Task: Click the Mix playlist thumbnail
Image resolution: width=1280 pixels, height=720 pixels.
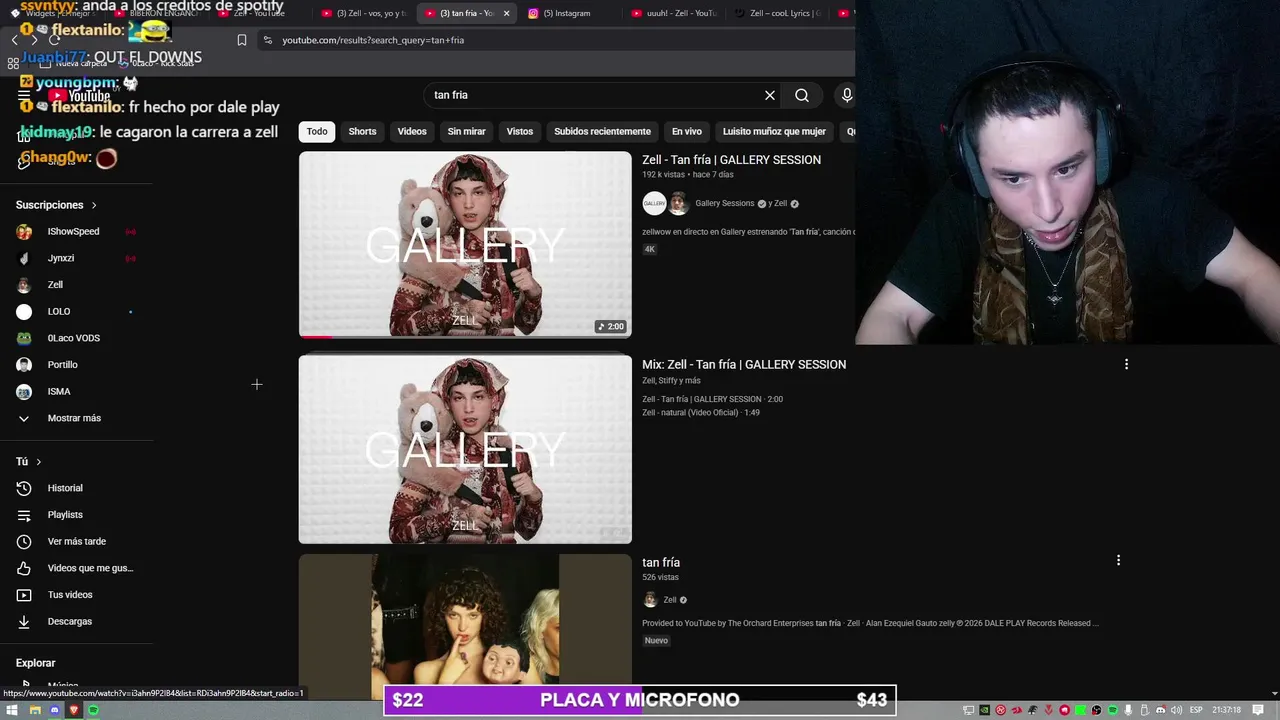Action: click(x=465, y=450)
